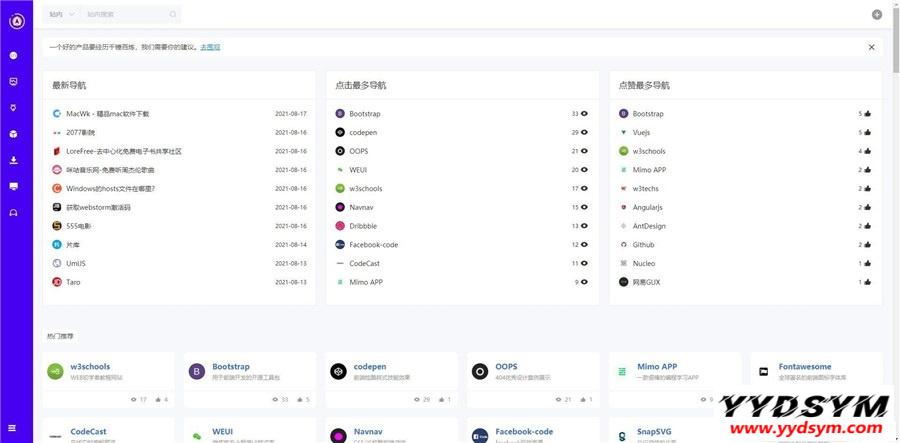Image resolution: width=900 pixels, height=443 pixels.
Task: Click the eye icon beside Bootstrap's 33 views
Action: 584,114
